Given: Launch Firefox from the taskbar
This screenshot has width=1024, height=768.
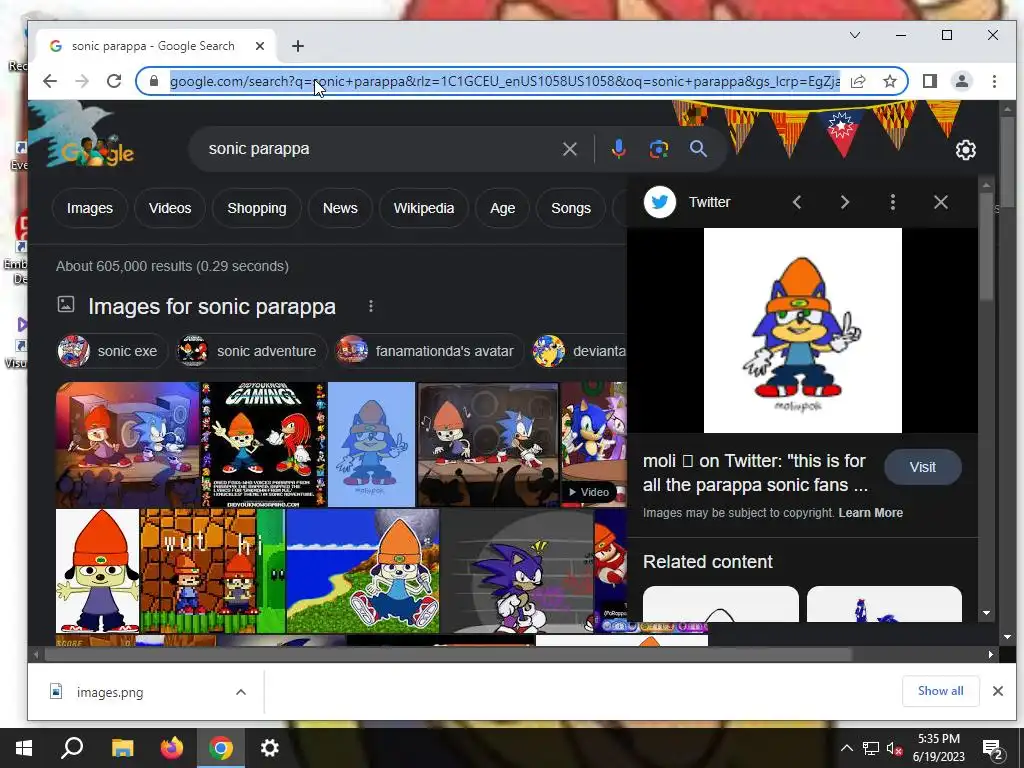Looking at the screenshot, I should (x=172, y=748).
